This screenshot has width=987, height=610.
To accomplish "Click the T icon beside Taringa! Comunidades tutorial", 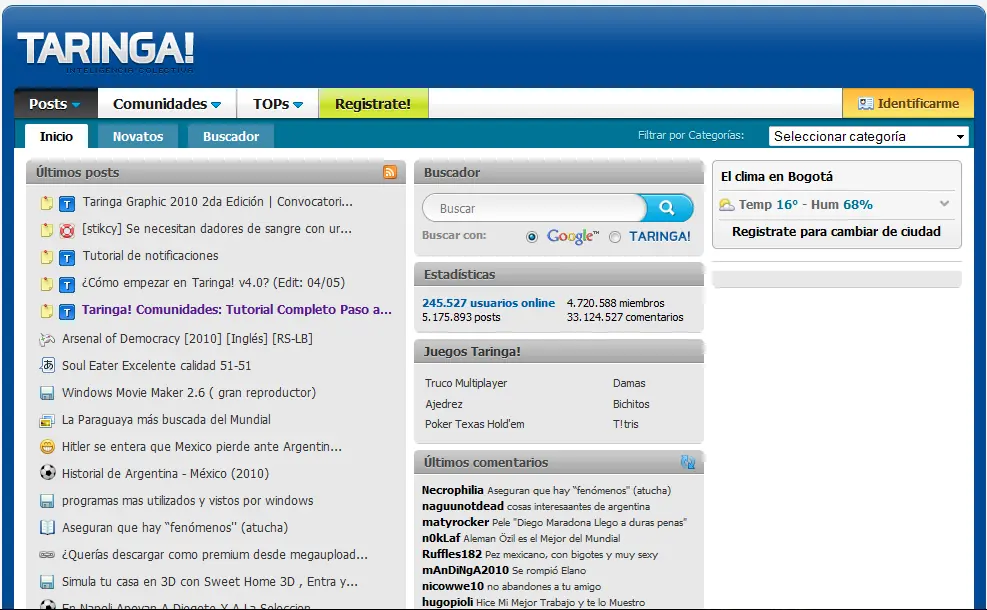I will click(x=67, y=312).
